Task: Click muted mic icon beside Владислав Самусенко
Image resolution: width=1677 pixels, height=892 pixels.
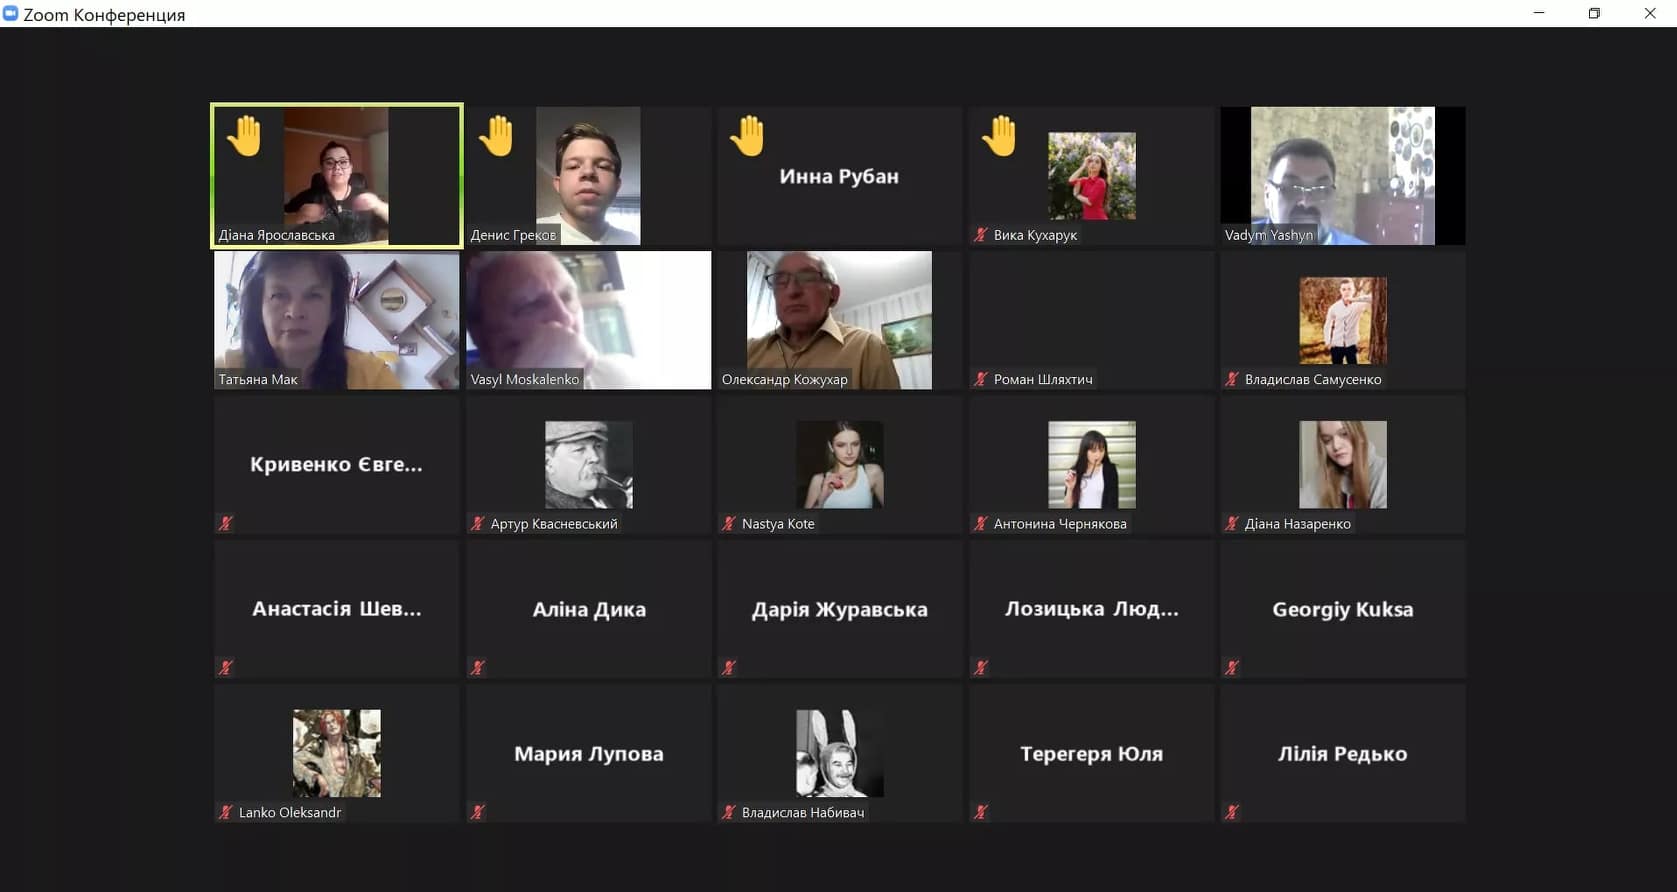Action: click(1232, 379)
